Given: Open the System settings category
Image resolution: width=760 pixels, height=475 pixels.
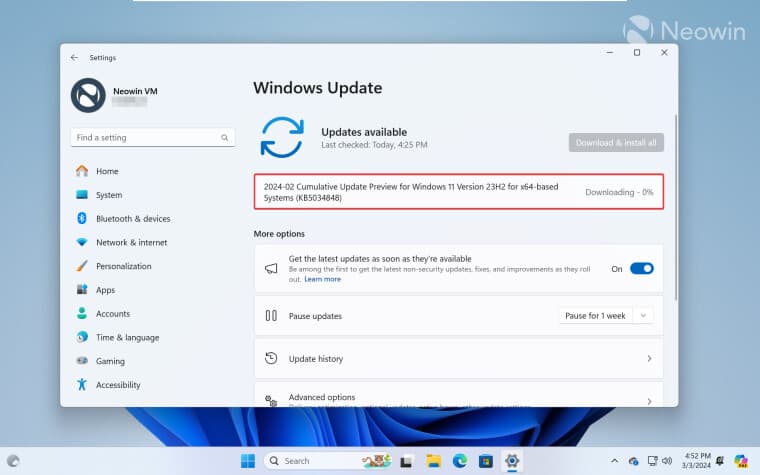Looking at the screenshot, I should 109,195.
